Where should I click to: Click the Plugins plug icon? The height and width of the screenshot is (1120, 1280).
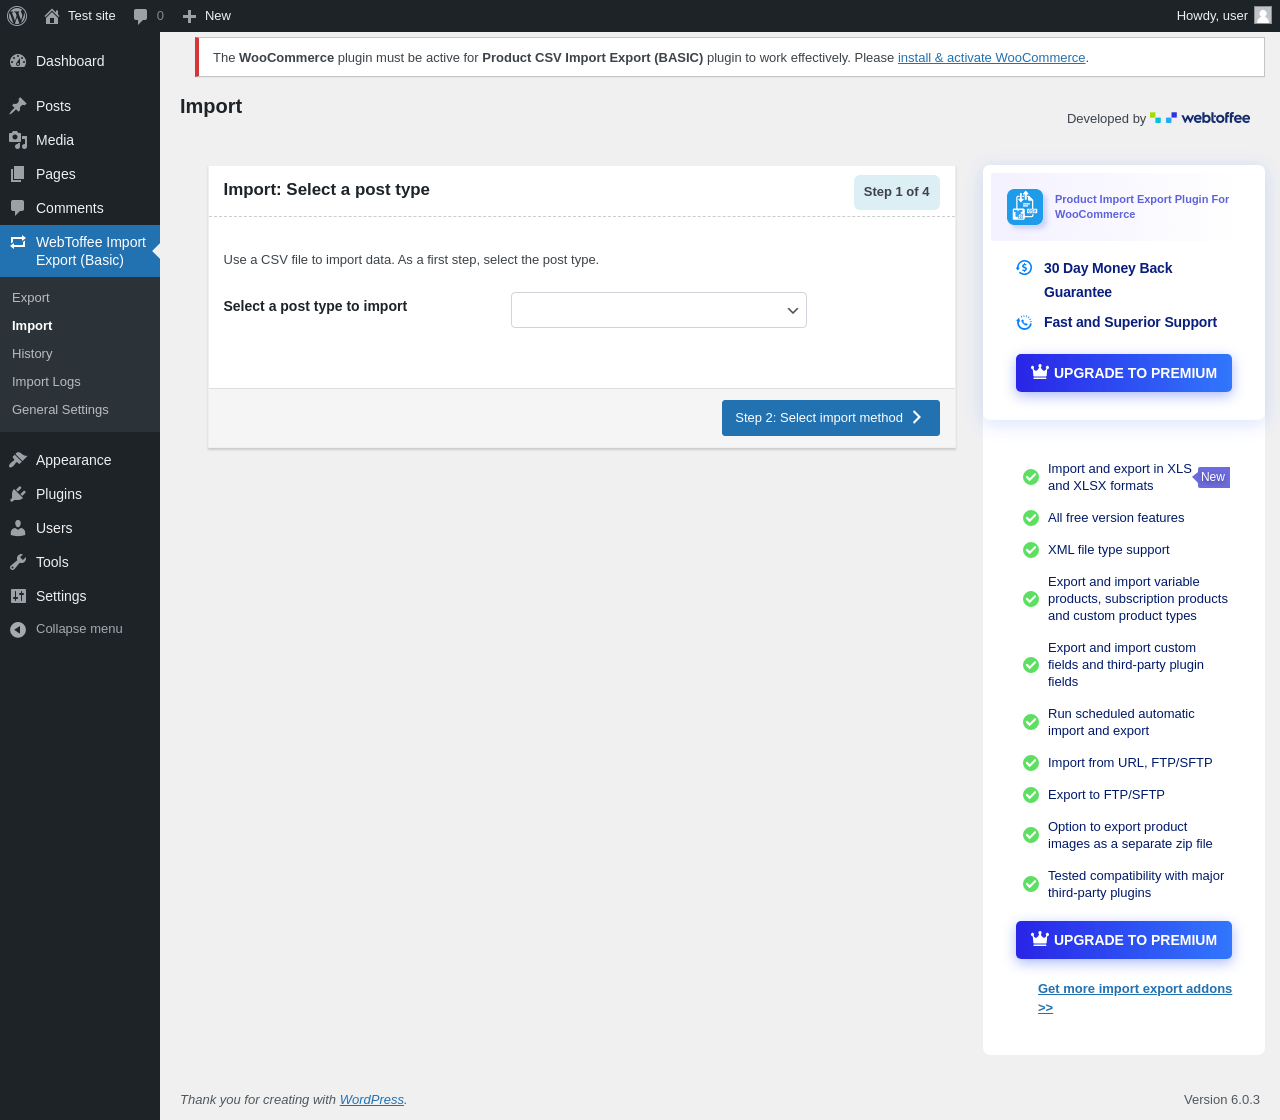pyautogui.click(x=18, y=494)
